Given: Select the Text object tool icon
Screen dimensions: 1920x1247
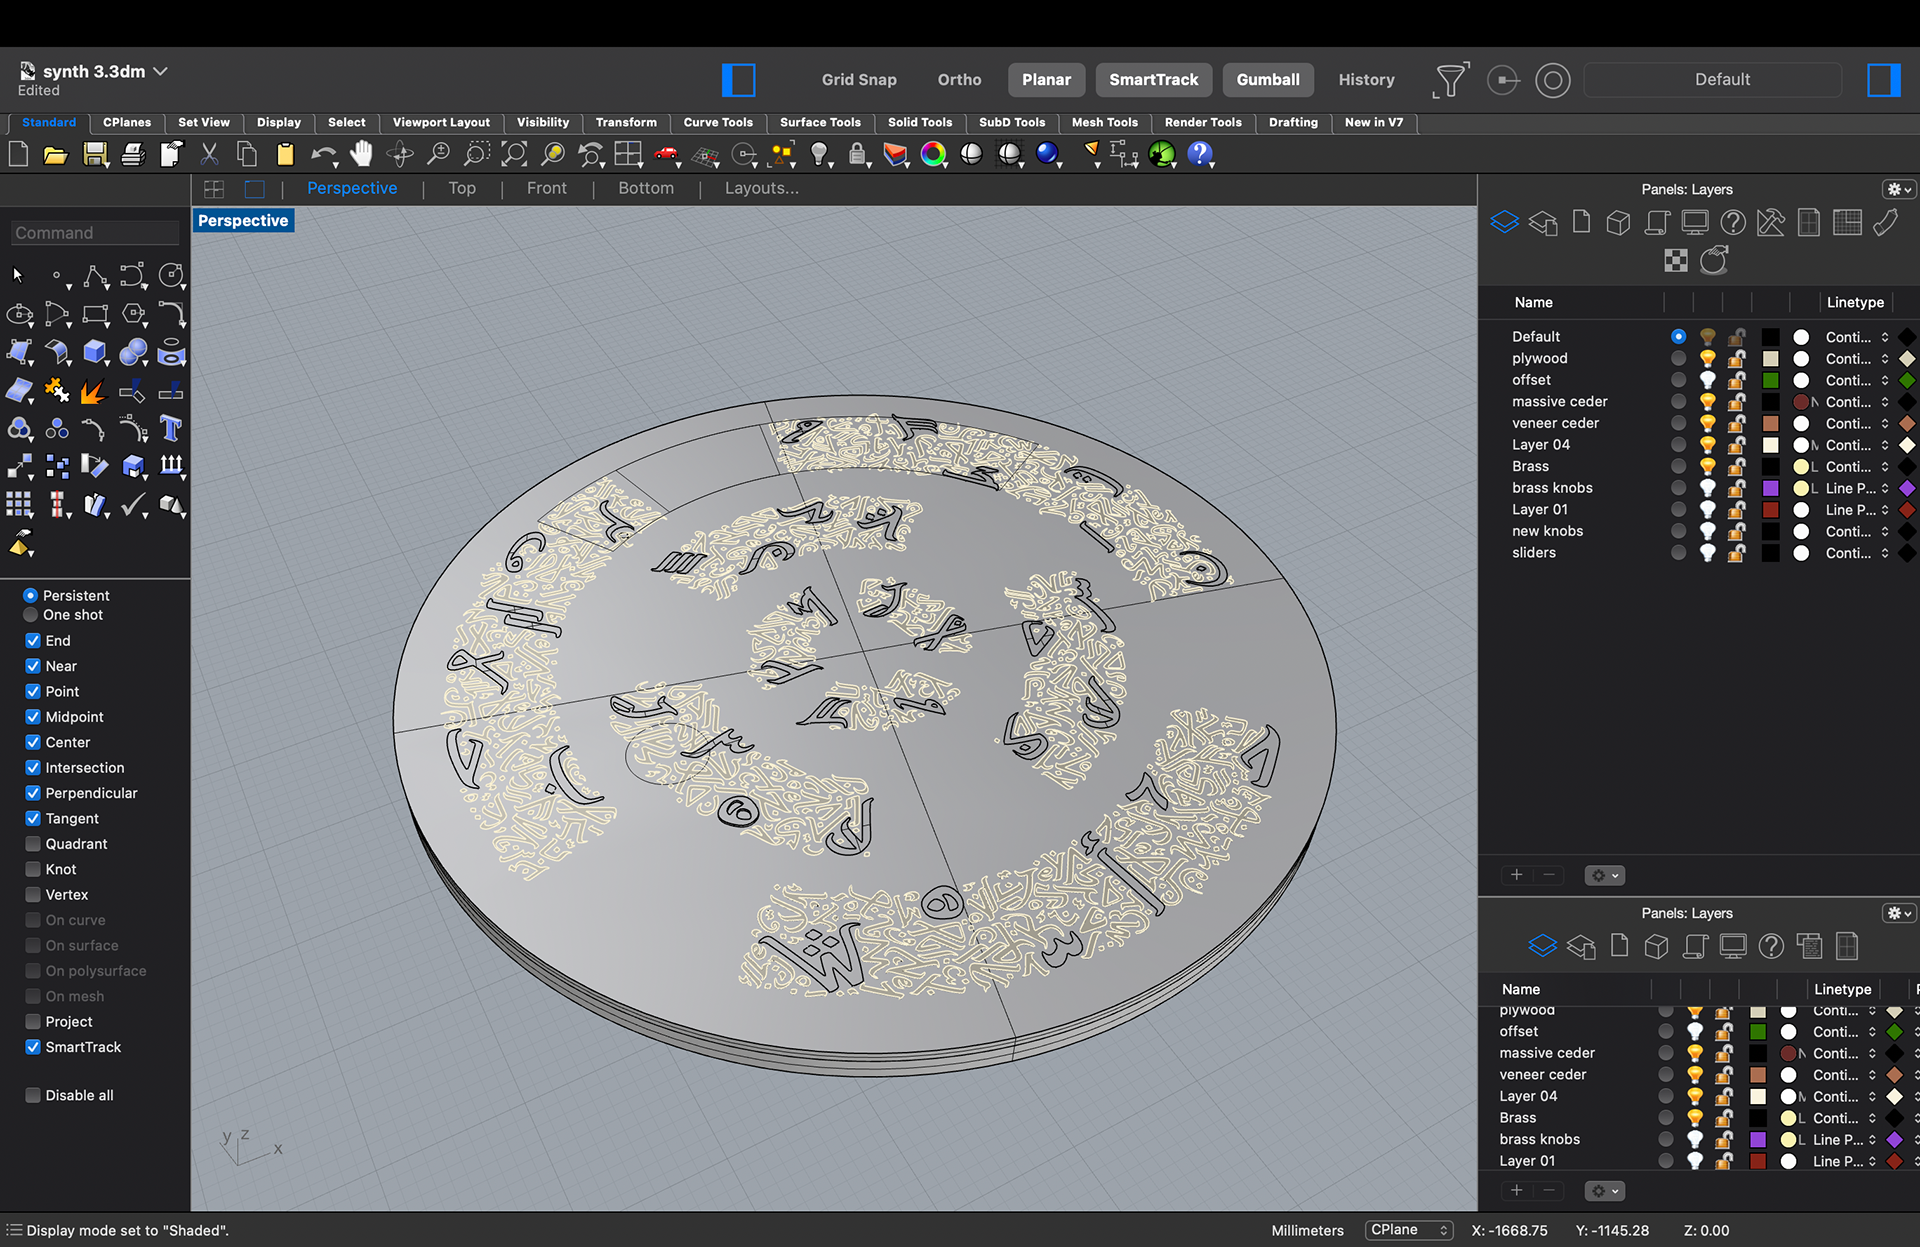Looking at the screenshot, I should point(171,429).
